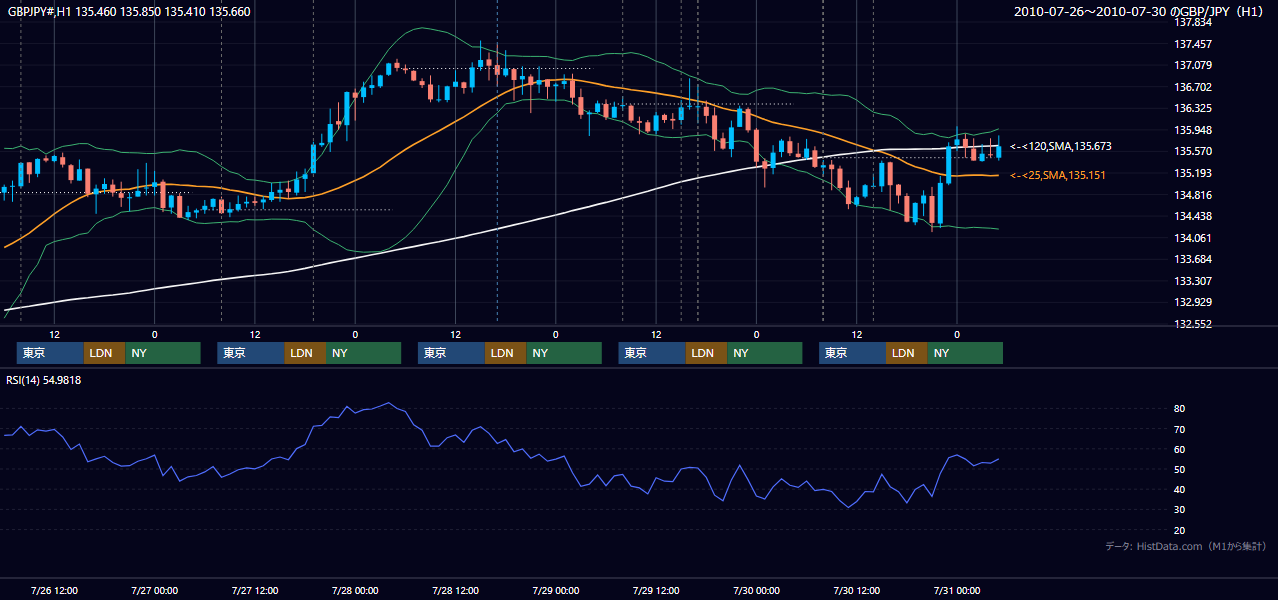The image size is (1278, 600).
Task: Click the 7/29 00:00 time axis label
Action: click(x=555, y=590)
